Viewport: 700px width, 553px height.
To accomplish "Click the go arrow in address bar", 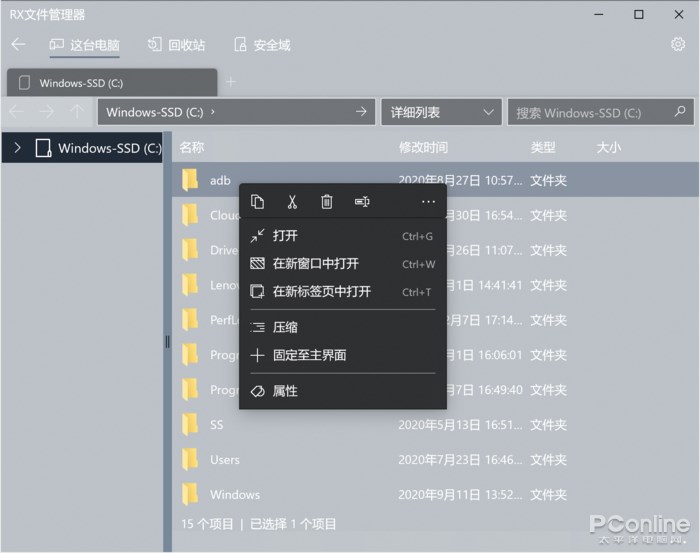I will 361,112.
